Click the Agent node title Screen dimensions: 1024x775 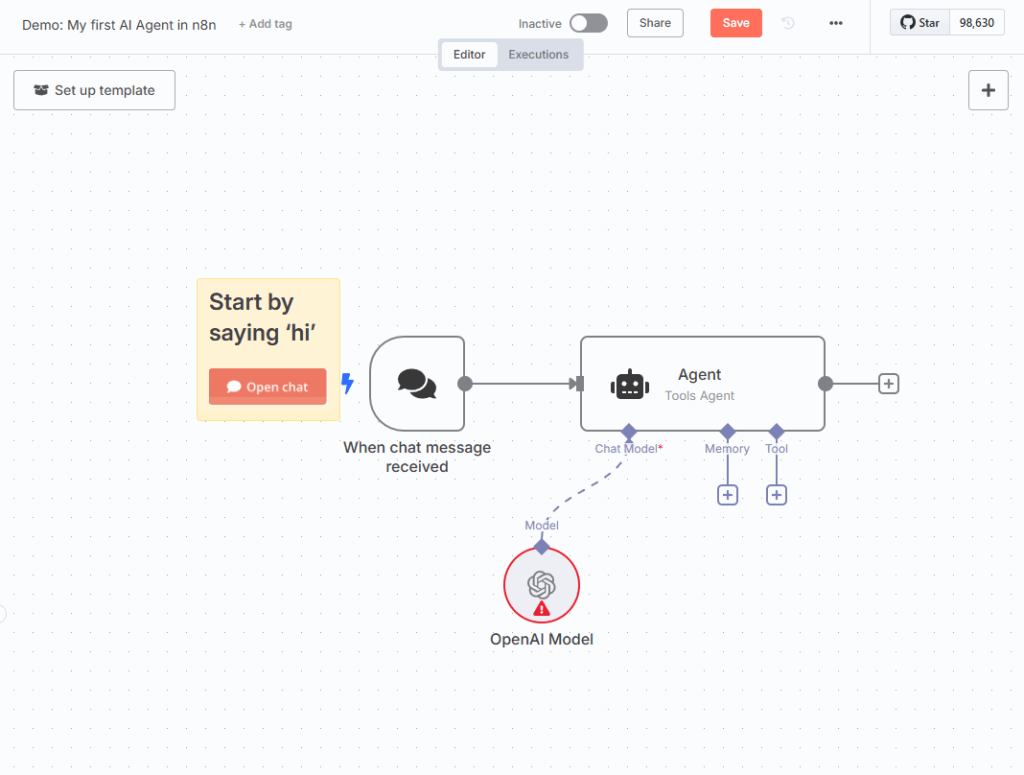coord(699,374)
